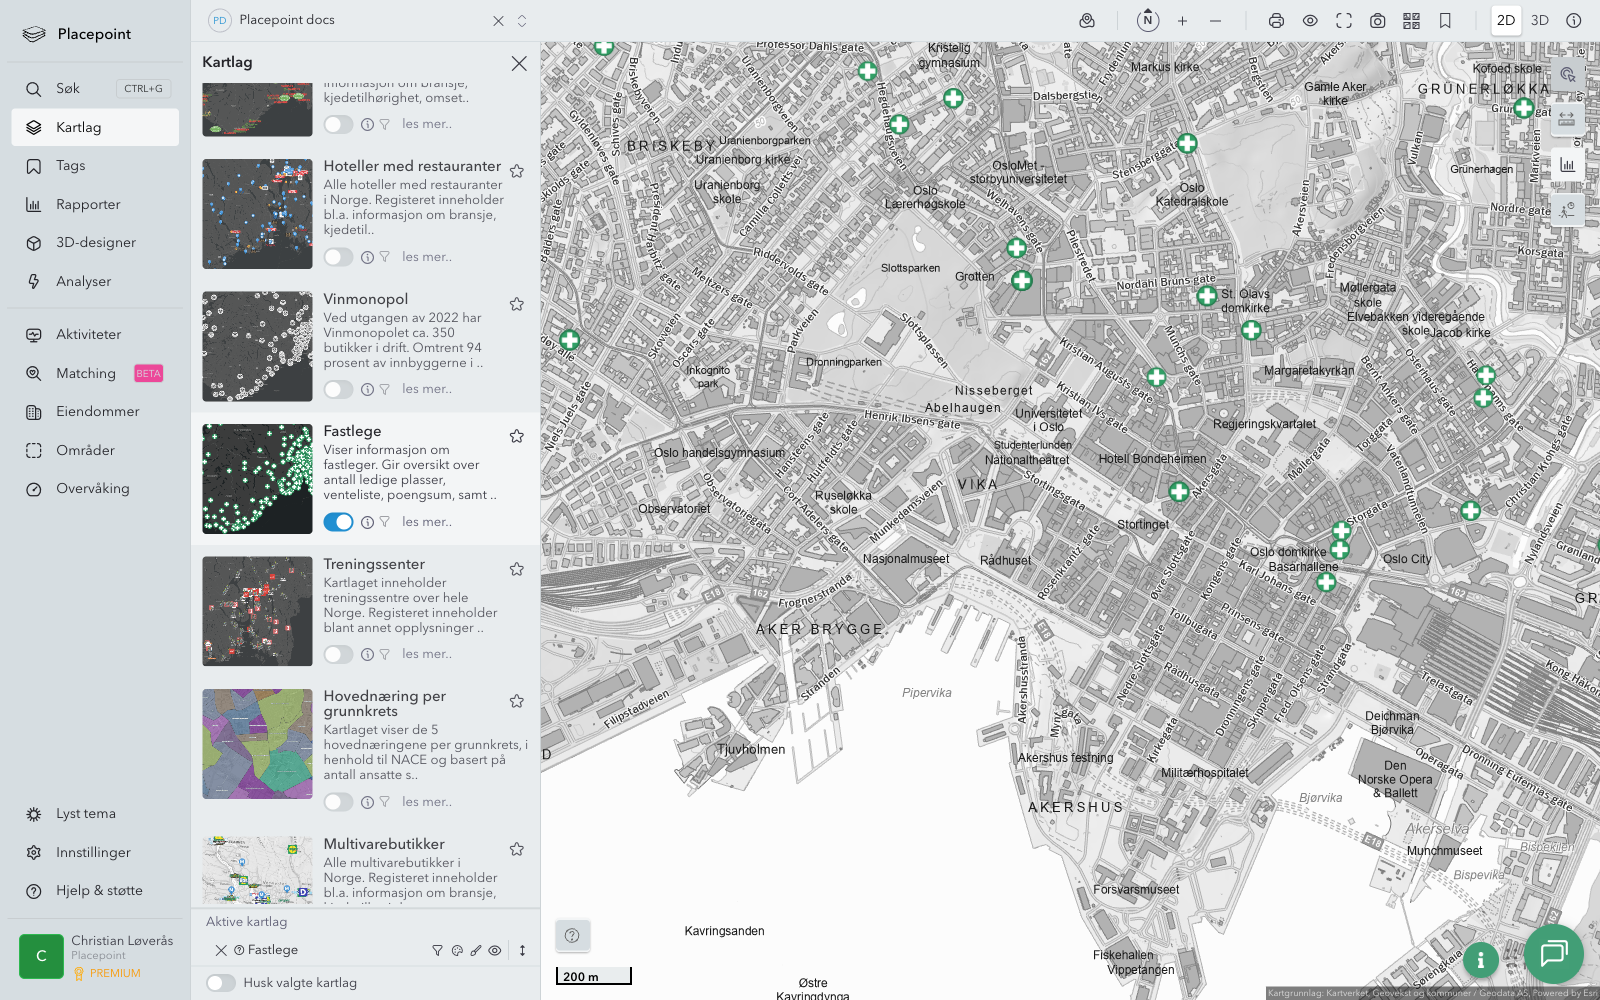The width and height of the screenshot is (1600, 1000).
Task: Click zoom in plus button
Action: 1182,20
